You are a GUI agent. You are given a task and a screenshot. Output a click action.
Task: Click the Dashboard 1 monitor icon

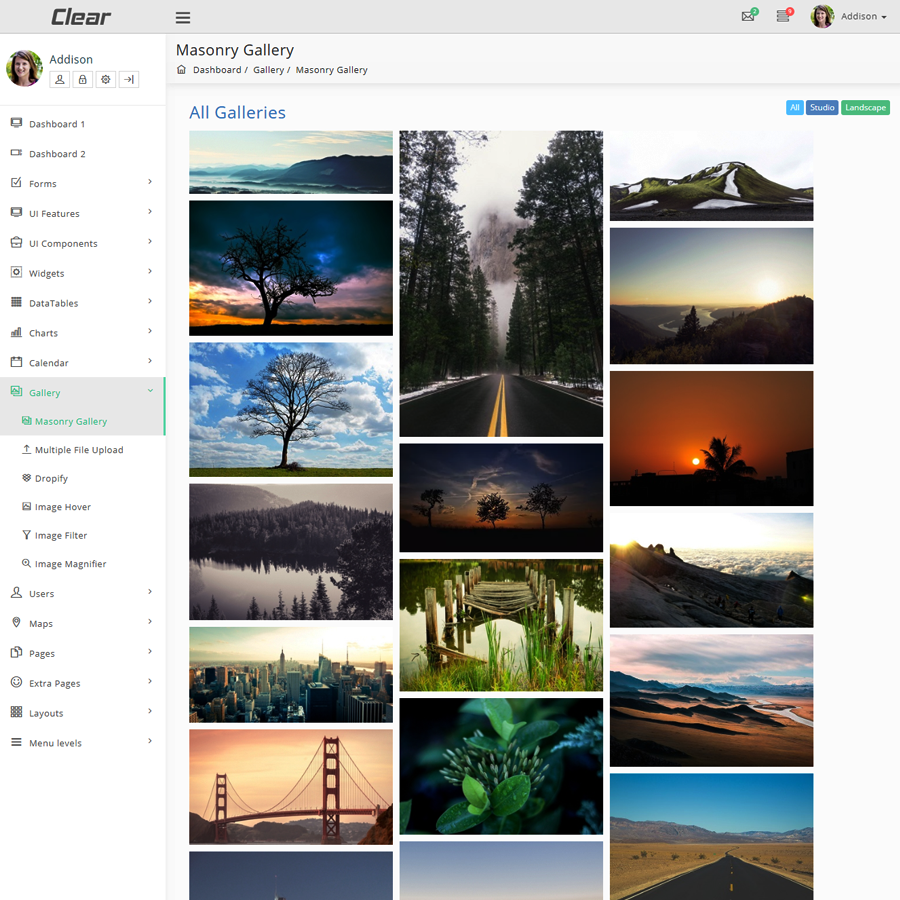pyautogui.click(x=16, y=123)
